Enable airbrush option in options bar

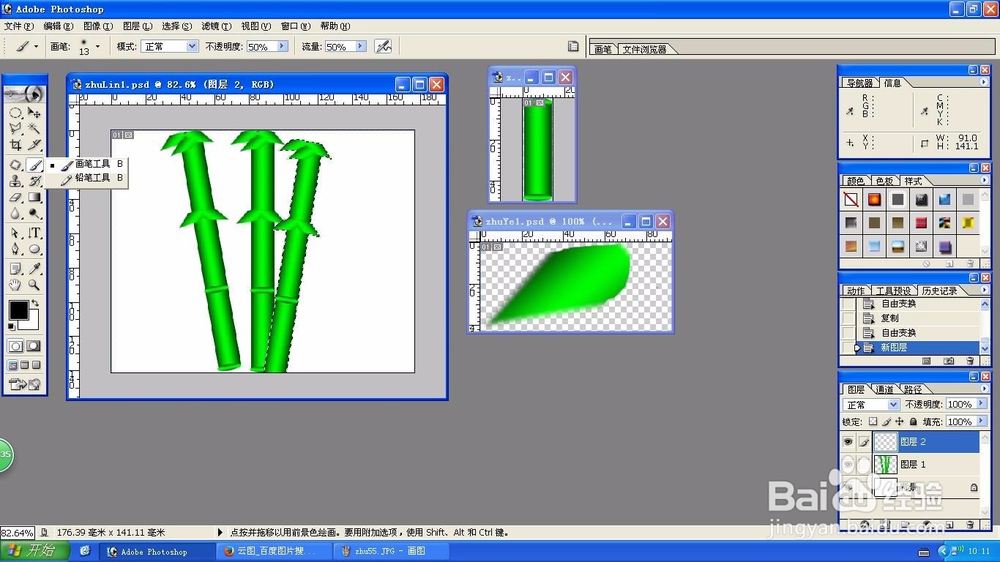coord(383,47)
